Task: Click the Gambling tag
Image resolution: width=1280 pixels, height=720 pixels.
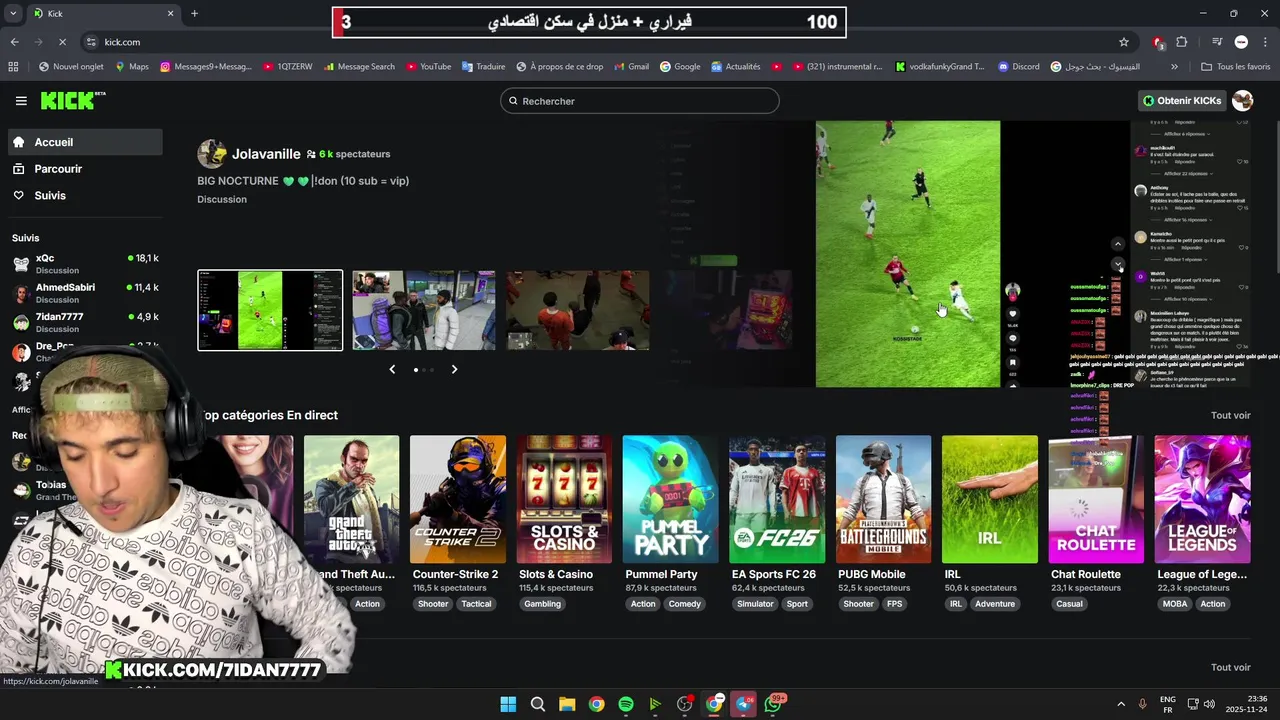Action: tap(543, 604)
